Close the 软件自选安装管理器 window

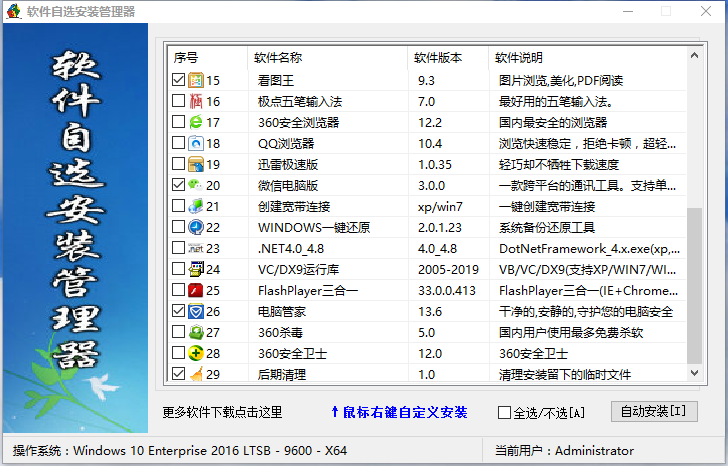point(706,11)
